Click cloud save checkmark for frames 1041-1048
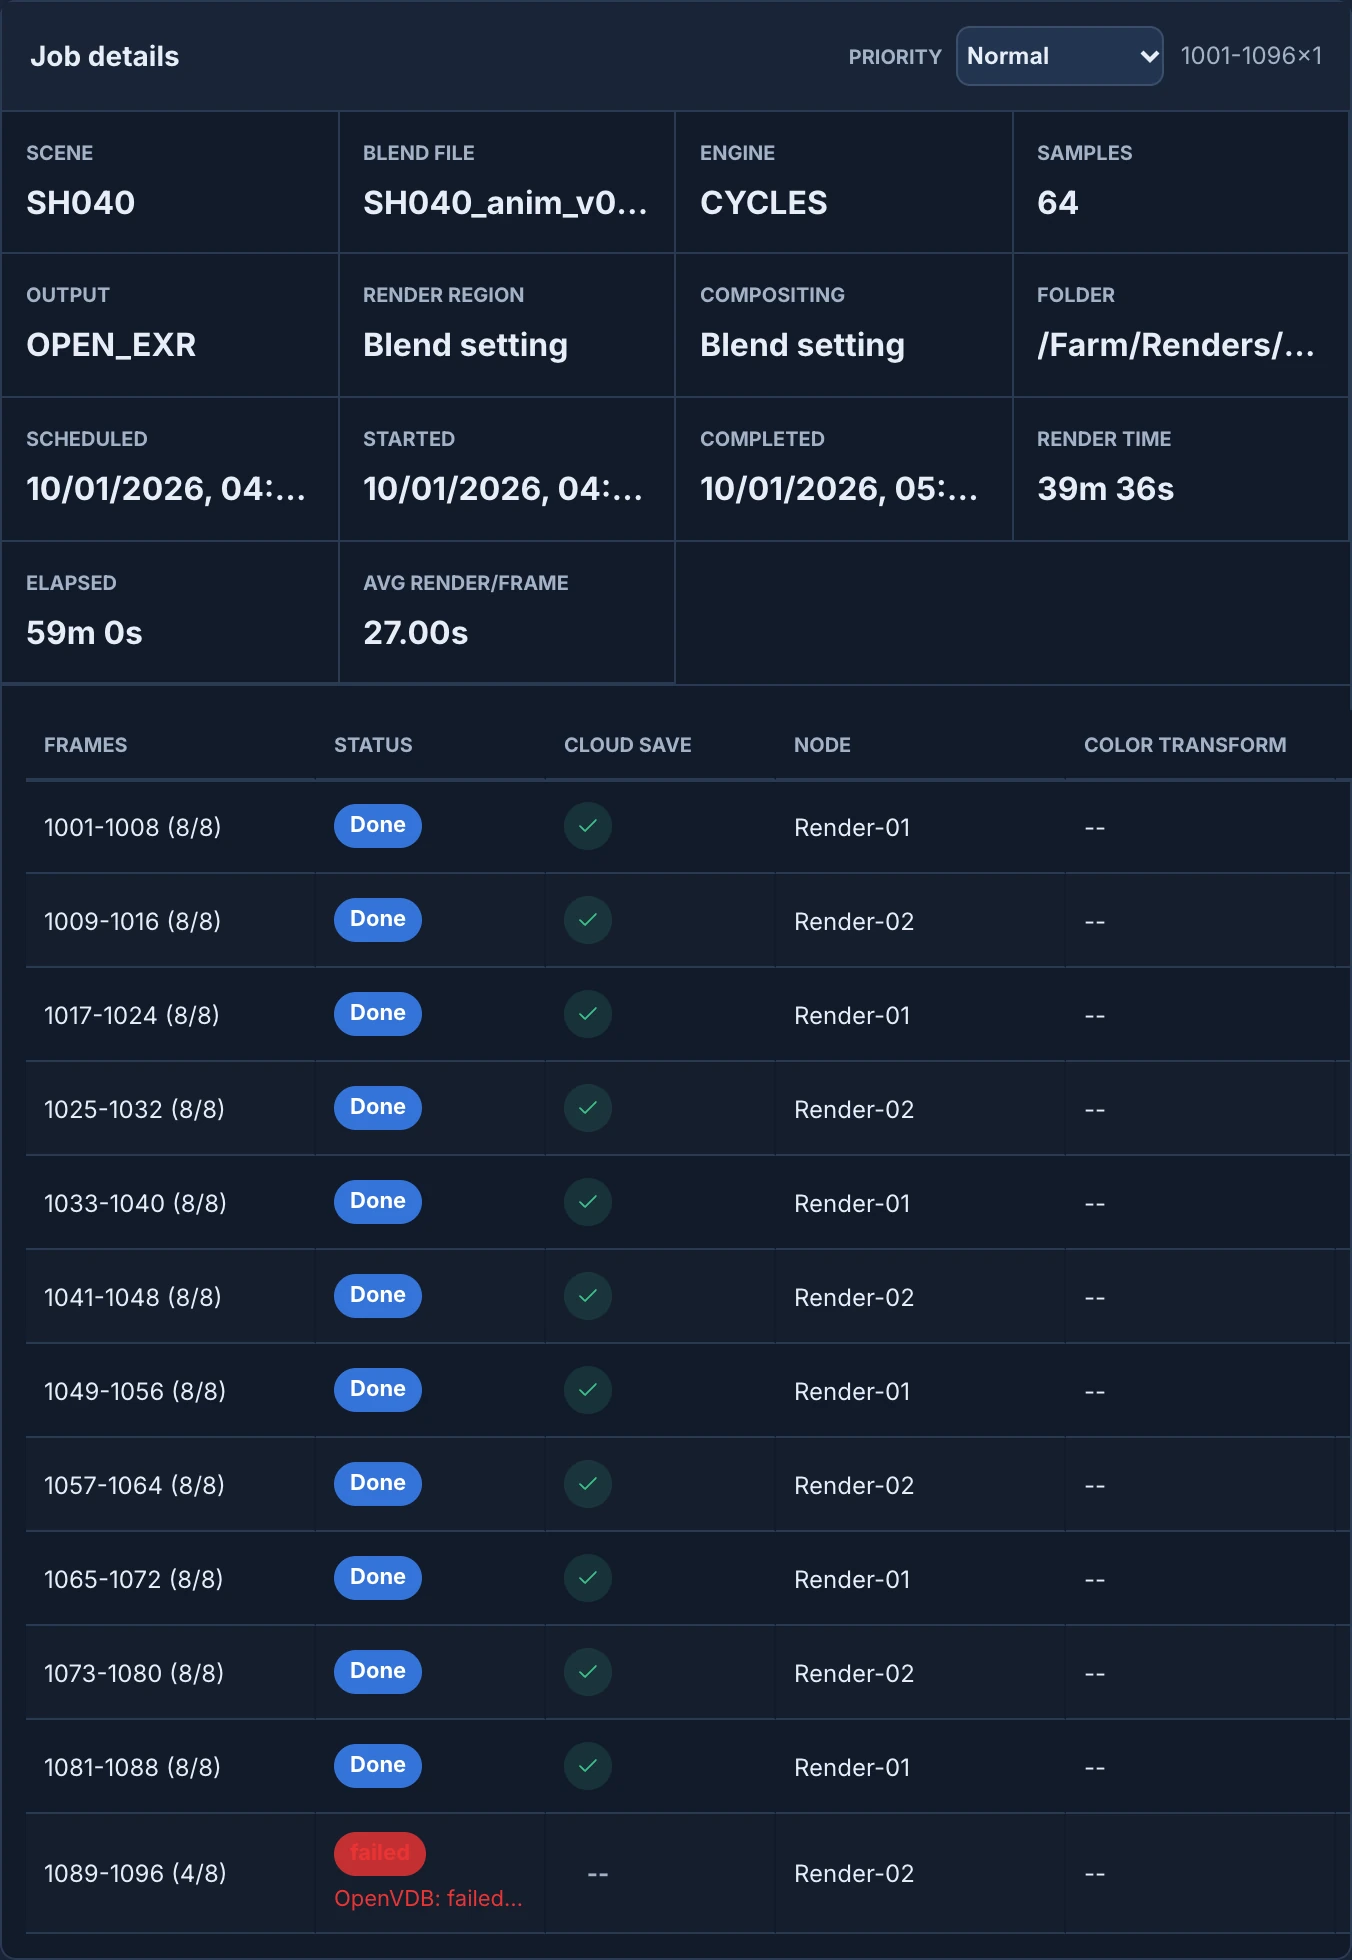The height and width of the screenshot is (1960, 1352). pos(588,1296)
